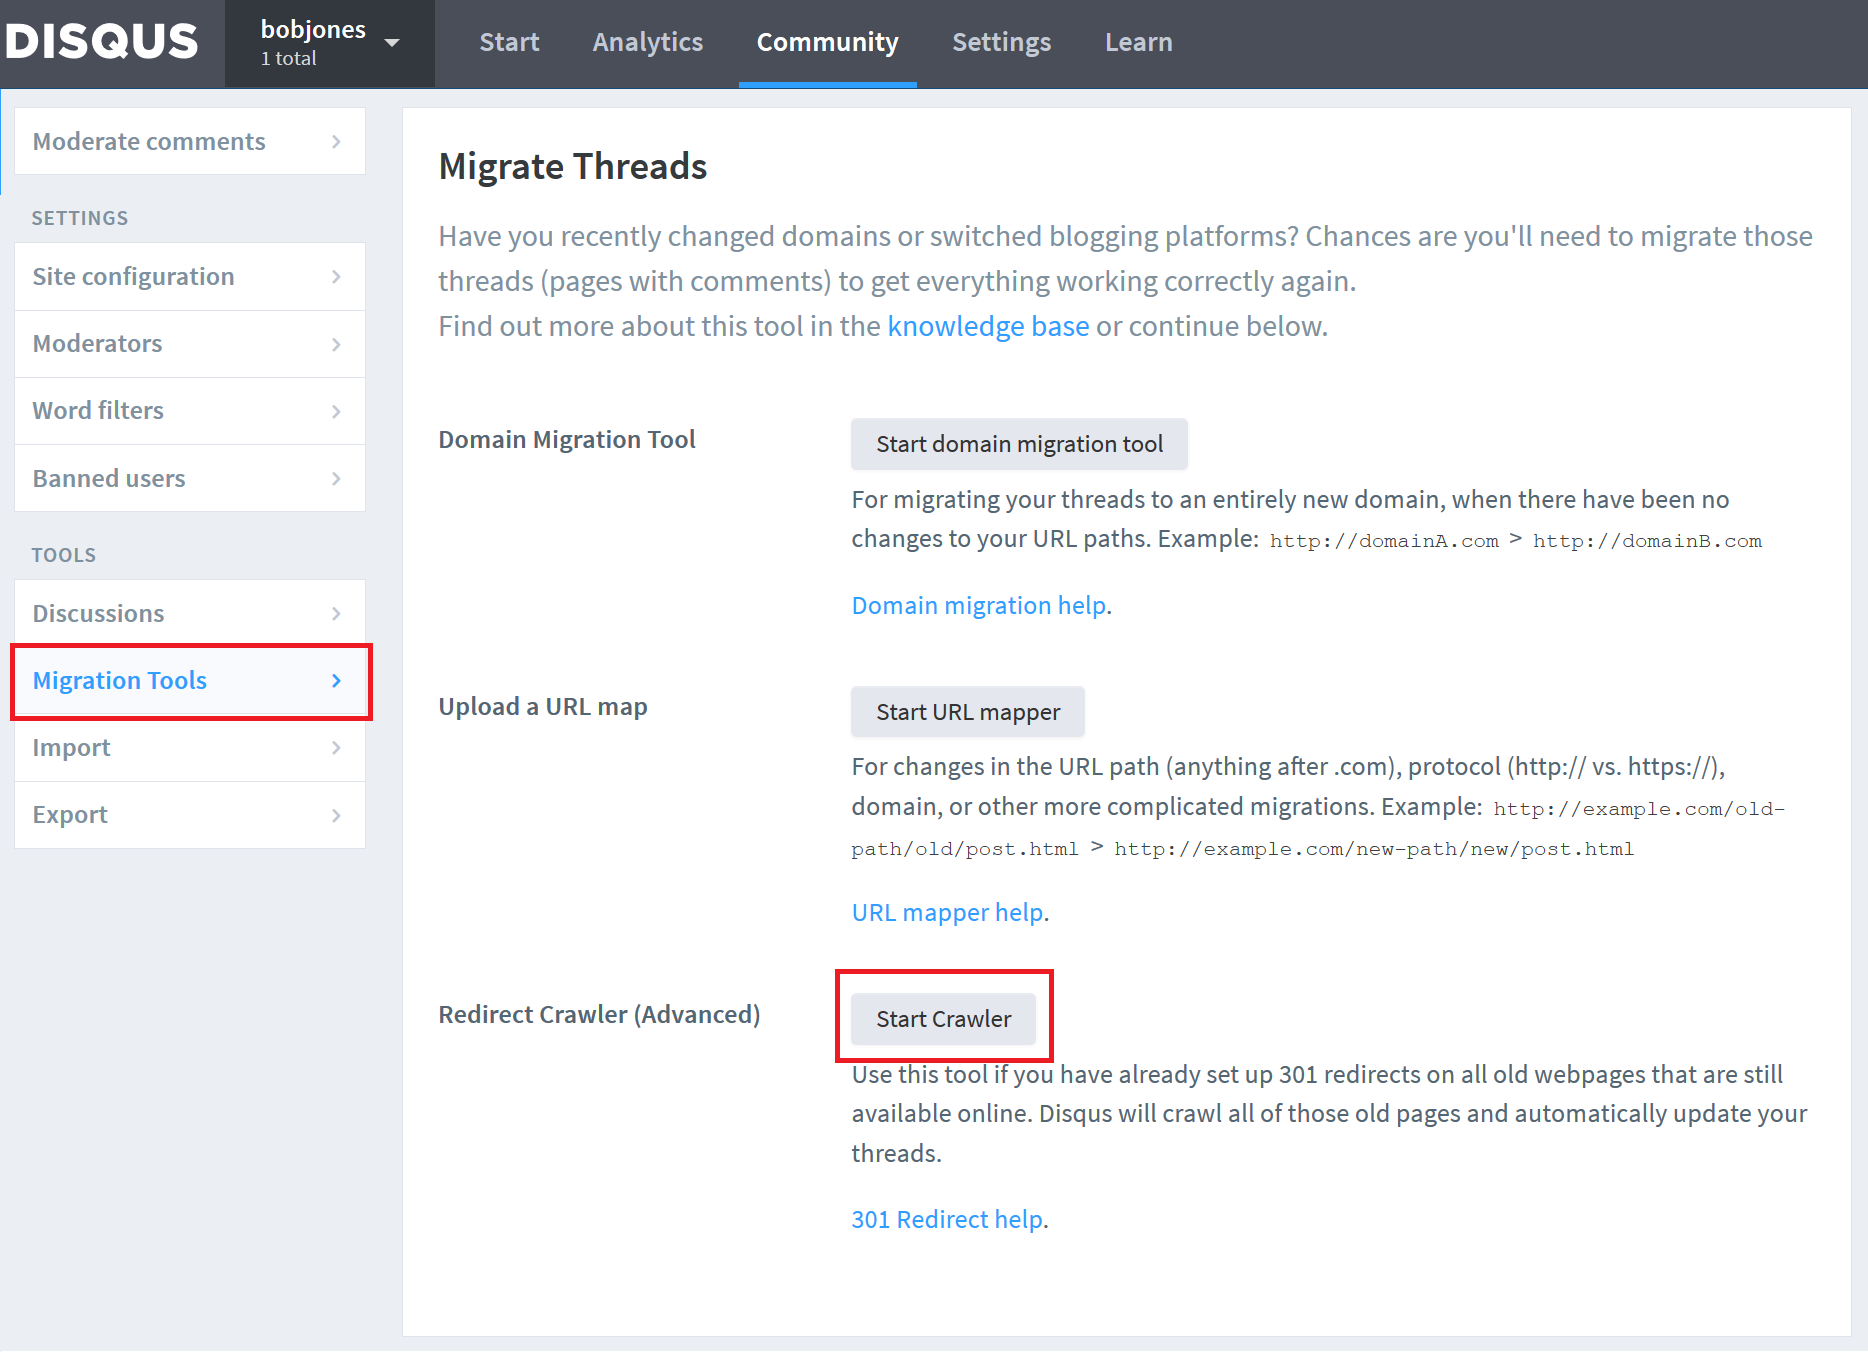
Task: Start the Redirect Crawler
Action: pos(943,1018)
